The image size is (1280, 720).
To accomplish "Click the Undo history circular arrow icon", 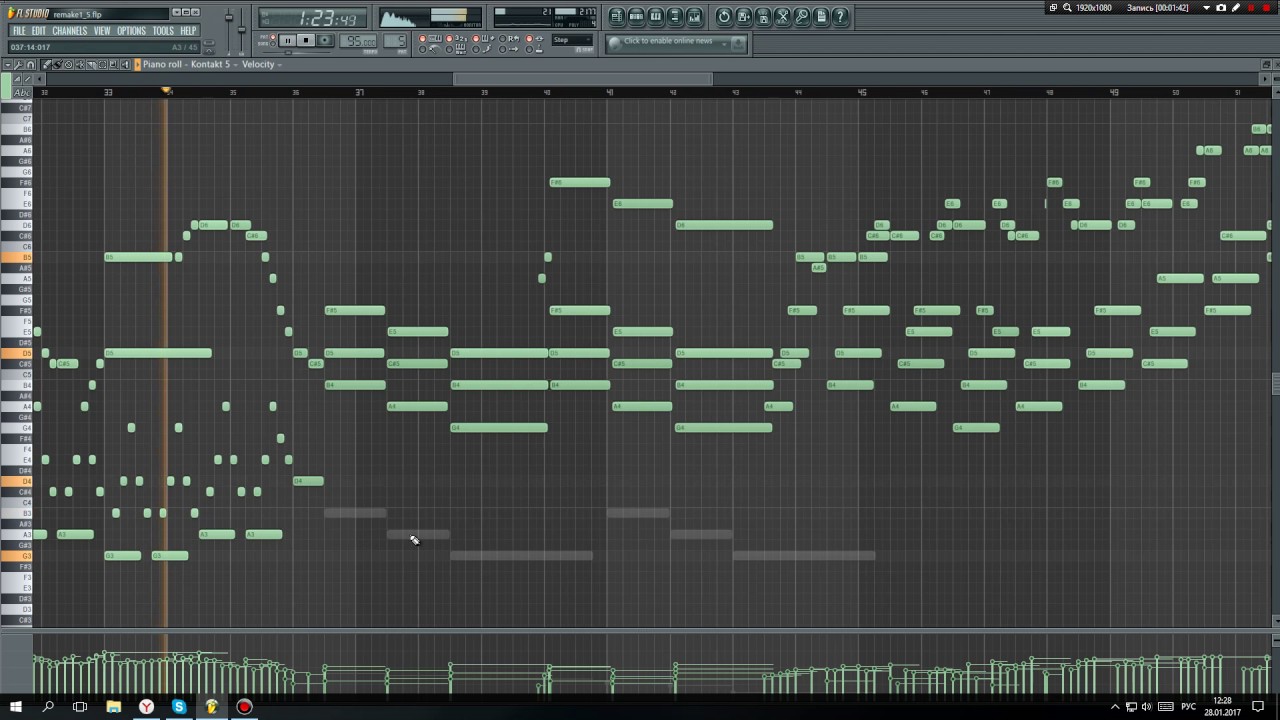I will (725, 16).
